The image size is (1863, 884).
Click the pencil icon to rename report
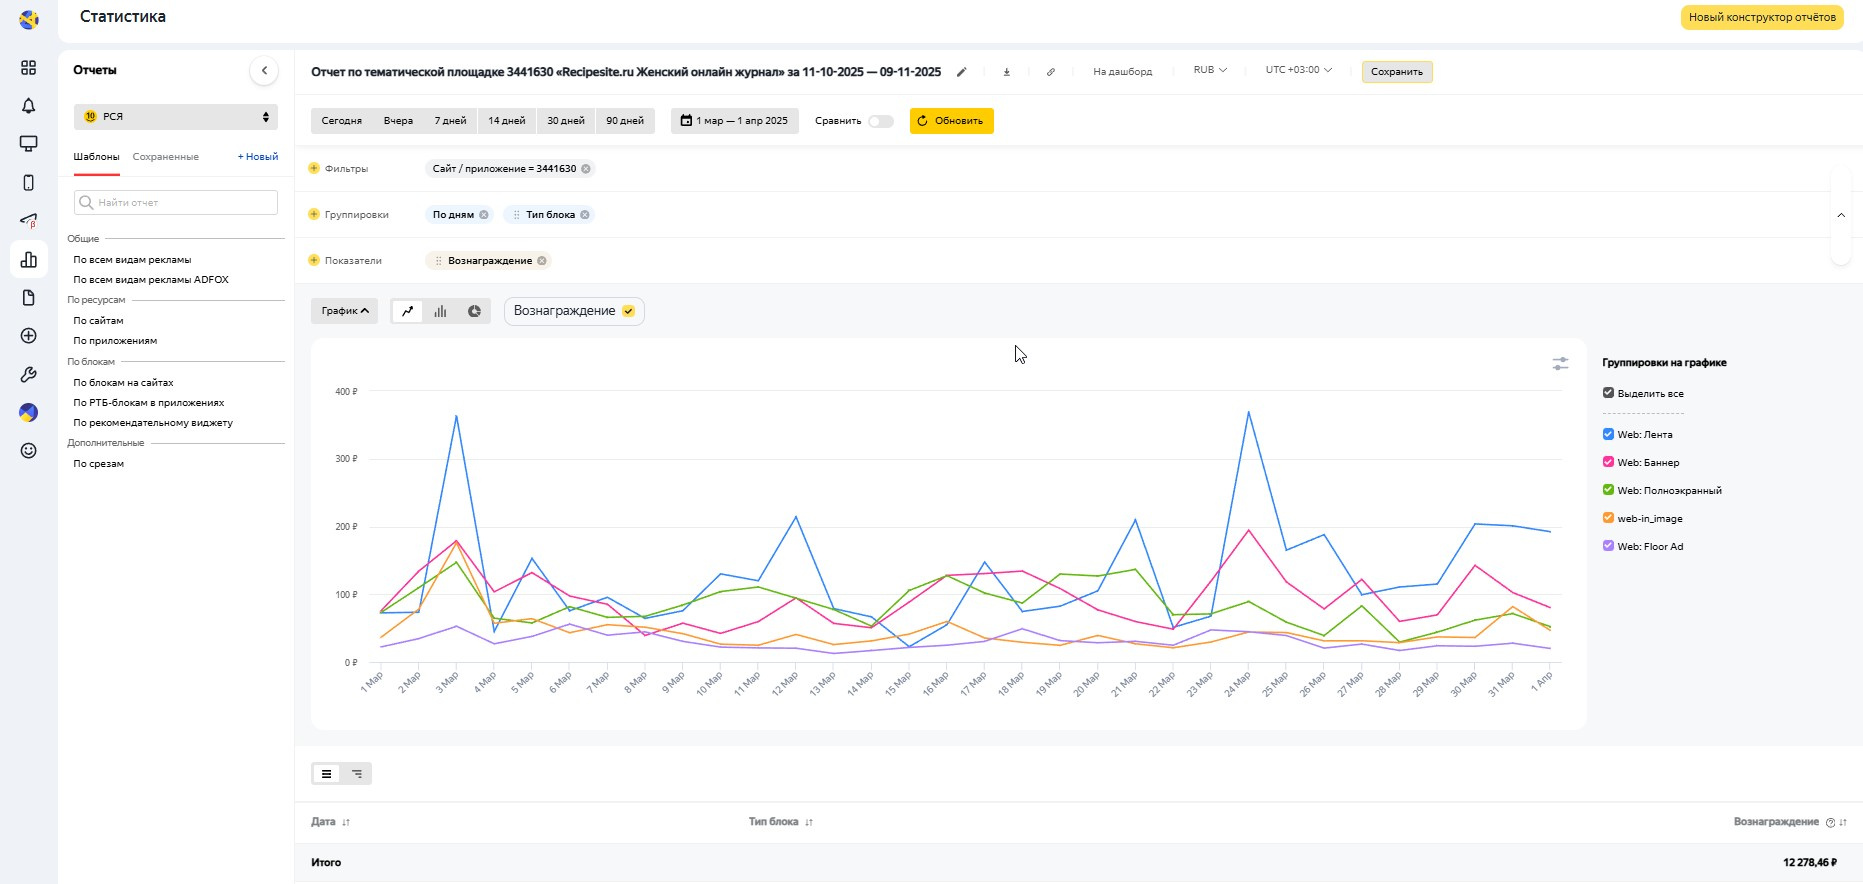pos(962,72)
